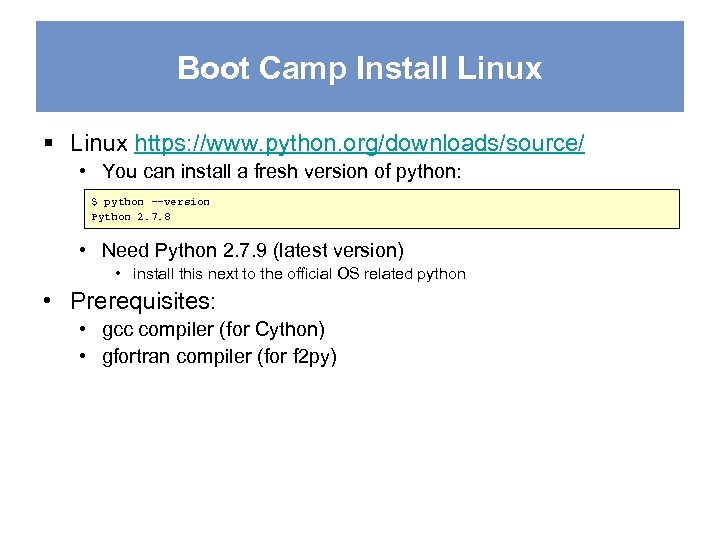Select the gcc compiler (for Cython) line
This screenshot has width=720, height=540.
click(x=213, y=329)
